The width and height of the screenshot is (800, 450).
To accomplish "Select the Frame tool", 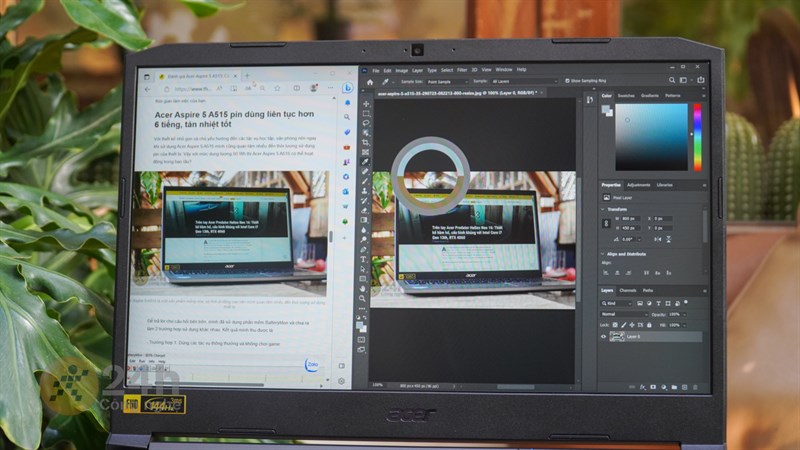I will click(365, 152).
